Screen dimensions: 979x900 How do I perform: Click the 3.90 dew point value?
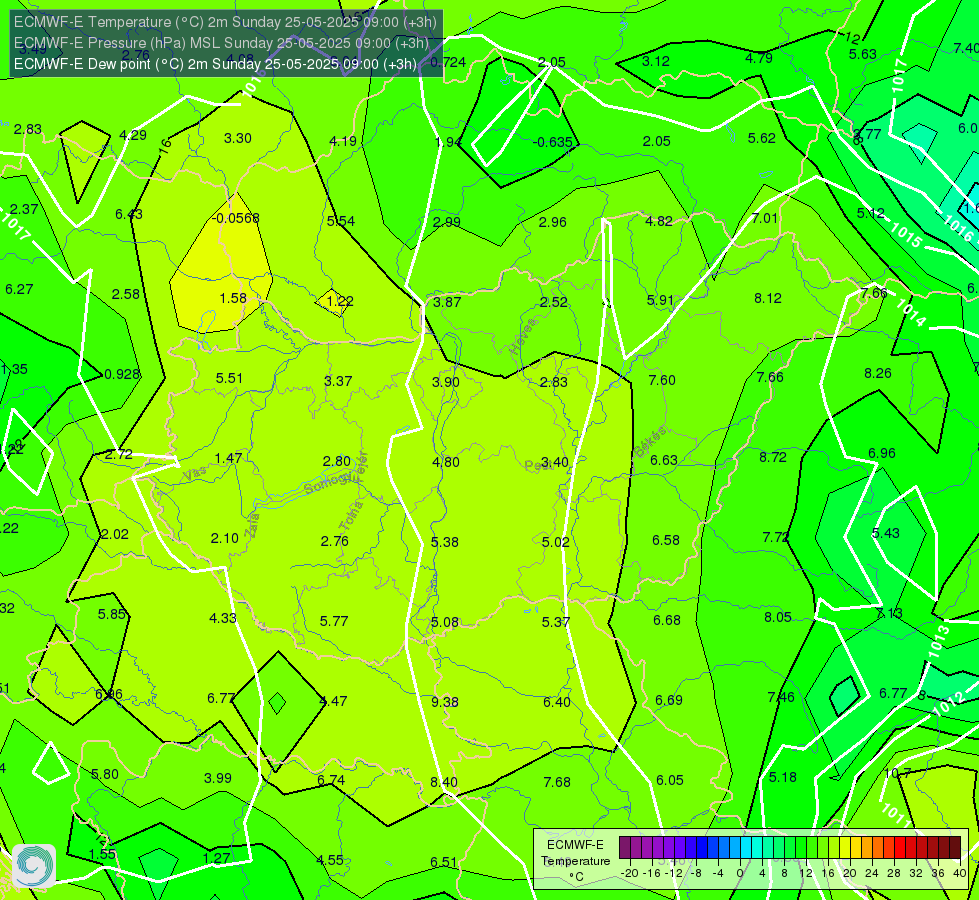click(446, 382)
